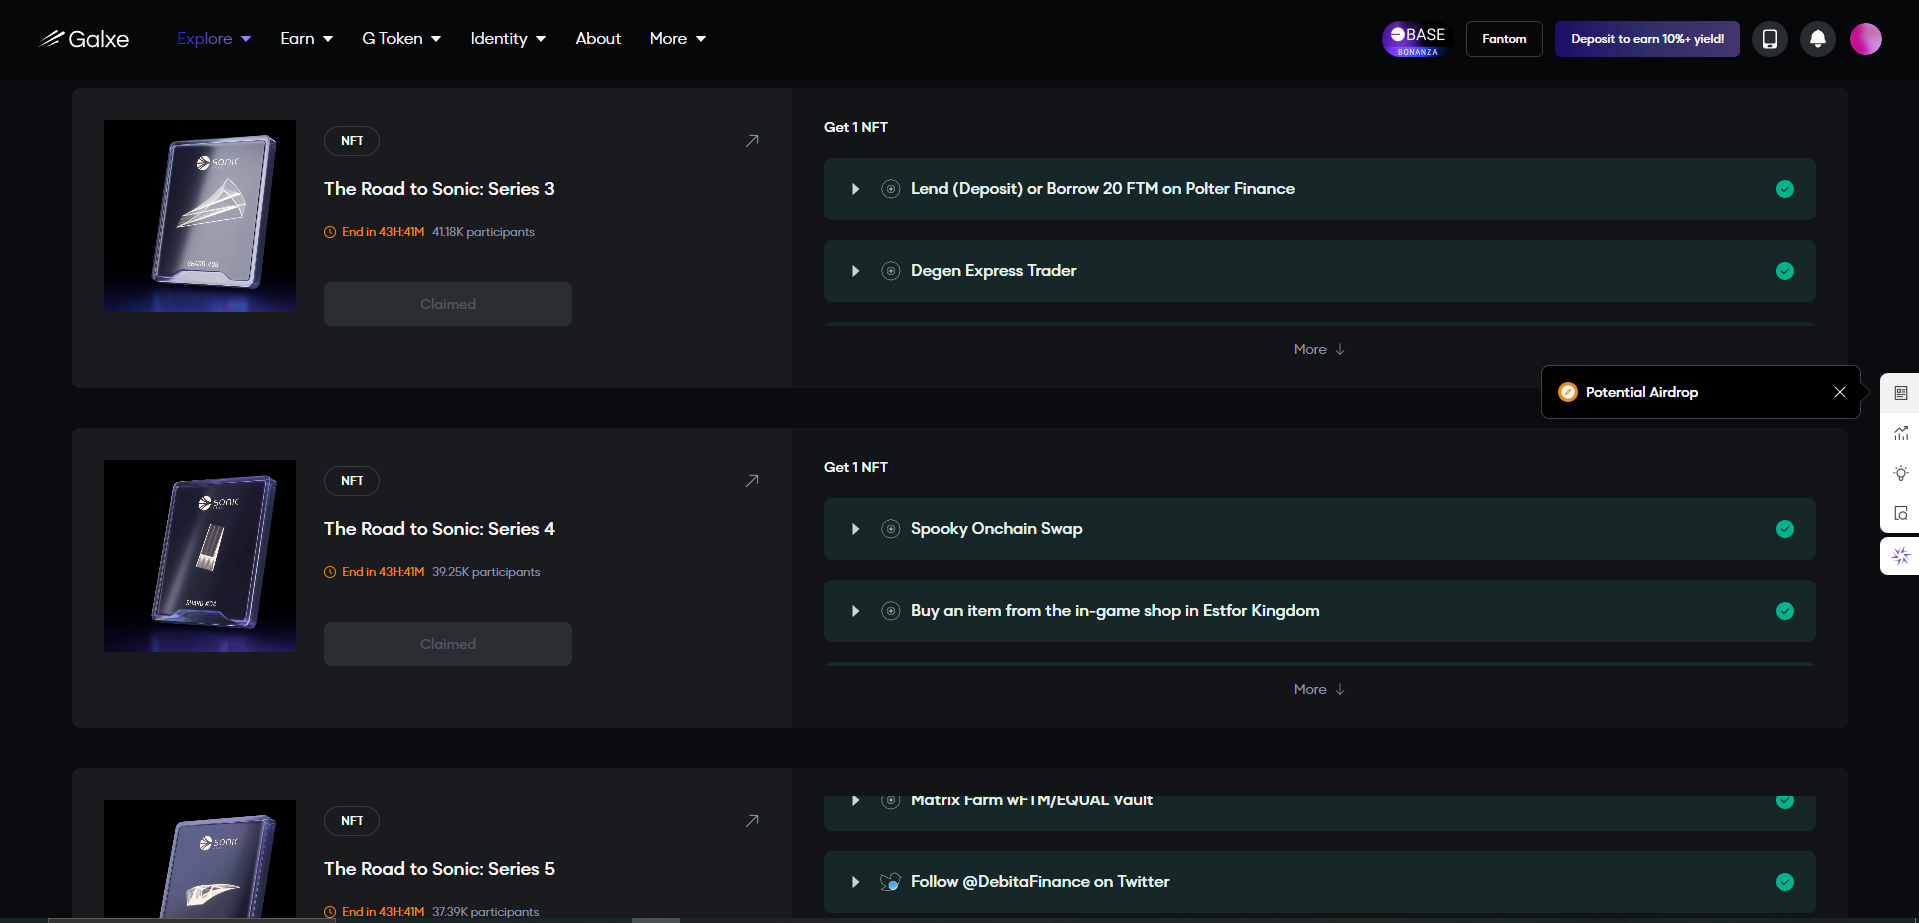Select the Fantom network button

pyautogui.click(x=1504, y=39)
